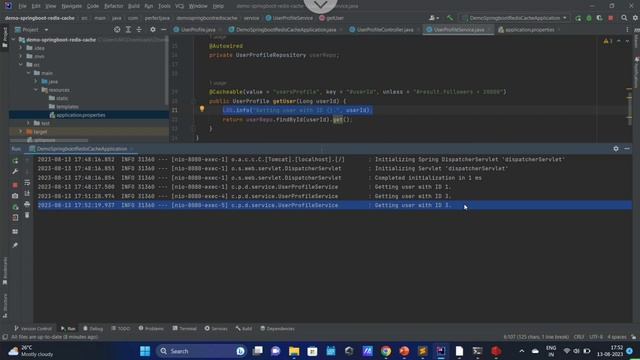Open Search Everywhere magnifier icon
Screen dimensions: 640x360
click(x=624, y=18)
